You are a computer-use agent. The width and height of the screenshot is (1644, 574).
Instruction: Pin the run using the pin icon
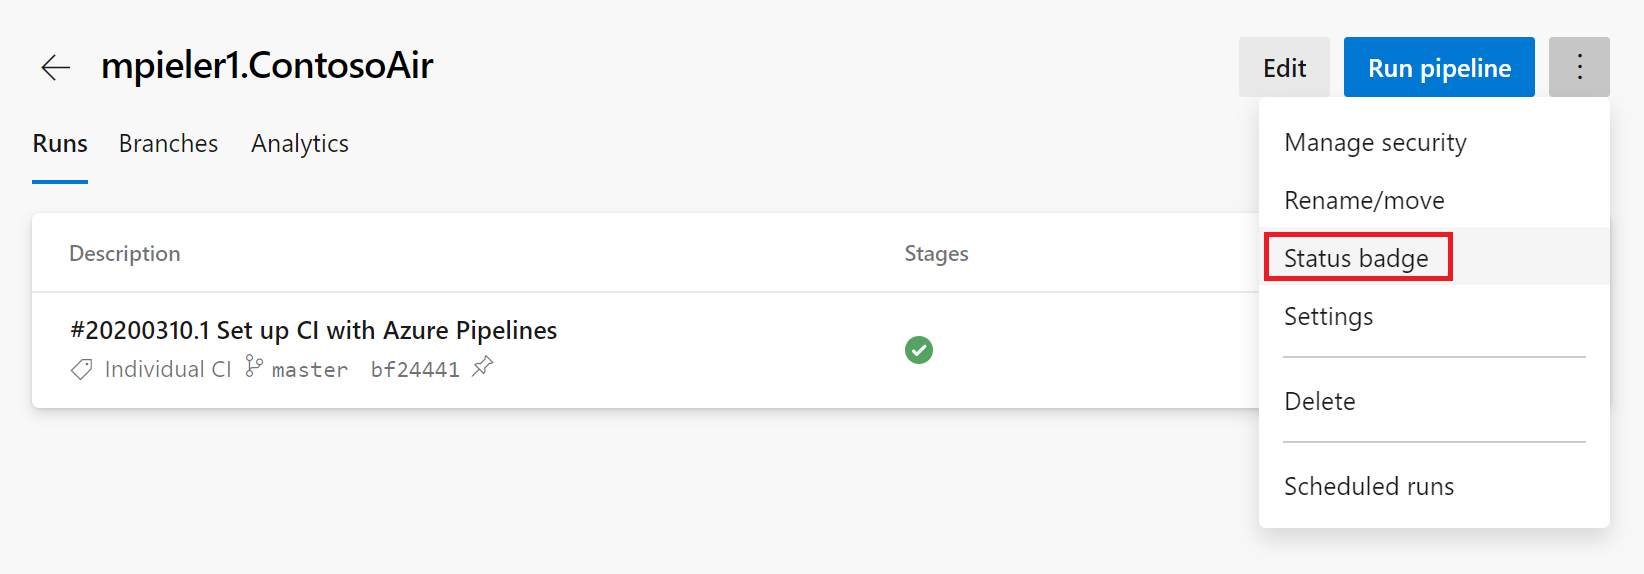pos(483,367)
